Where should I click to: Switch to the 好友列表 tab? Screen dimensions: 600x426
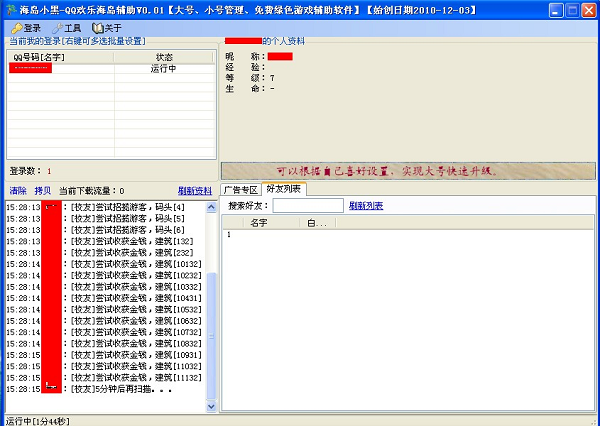tap(284, 189)
